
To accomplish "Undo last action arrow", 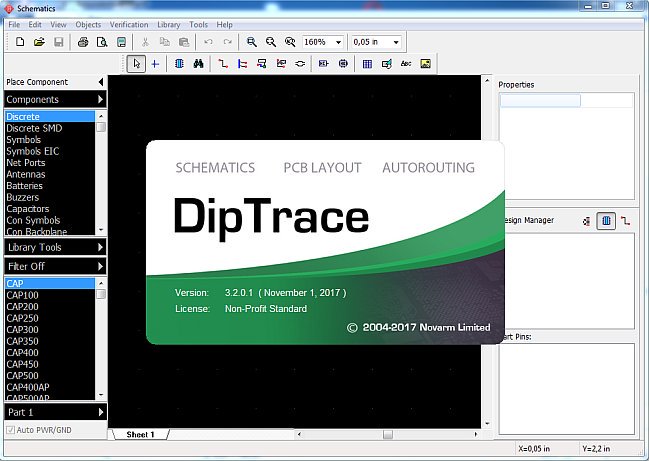I will pyautogui.click(x=208, y=42).
